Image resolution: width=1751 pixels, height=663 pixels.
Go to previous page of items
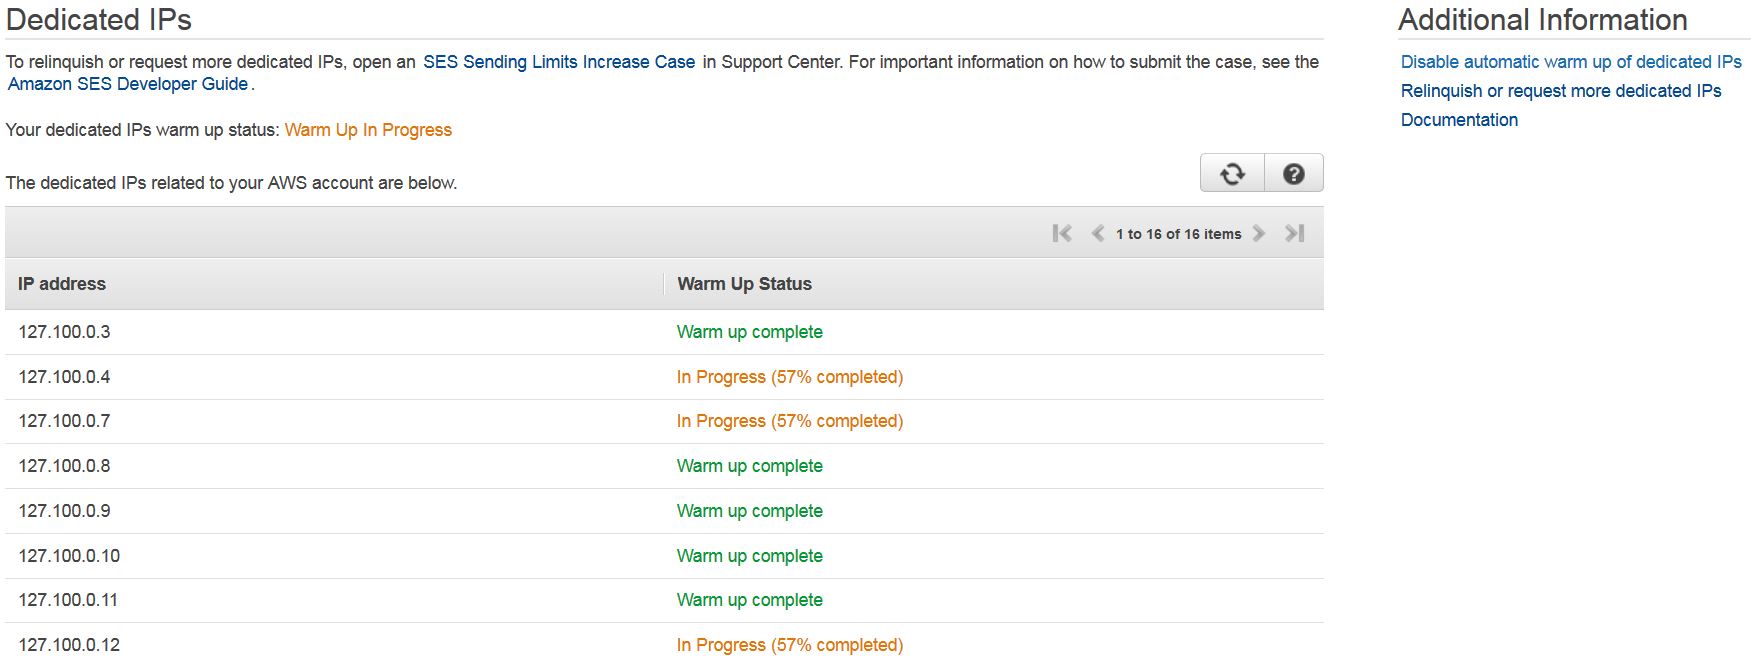(1098, 233)
